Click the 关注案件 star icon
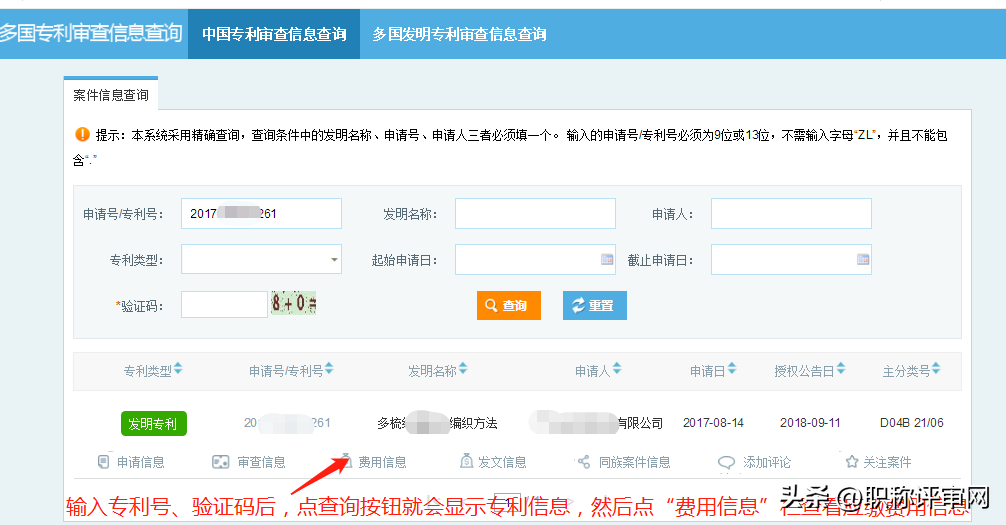 point(852,462)
